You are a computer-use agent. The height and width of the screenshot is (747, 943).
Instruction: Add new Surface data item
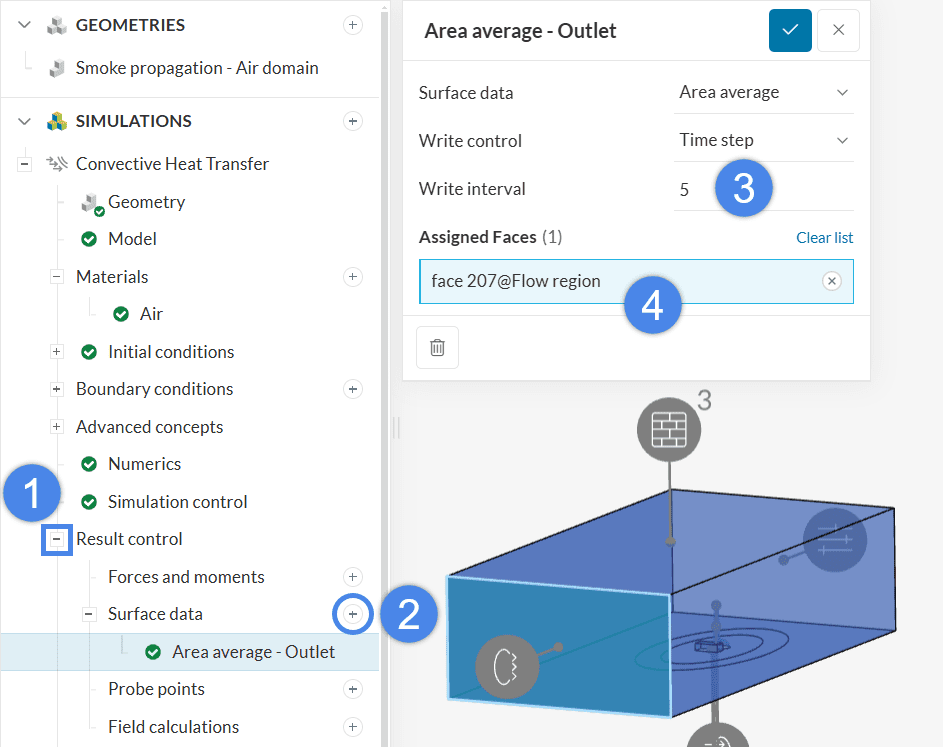tap(353, 614)
